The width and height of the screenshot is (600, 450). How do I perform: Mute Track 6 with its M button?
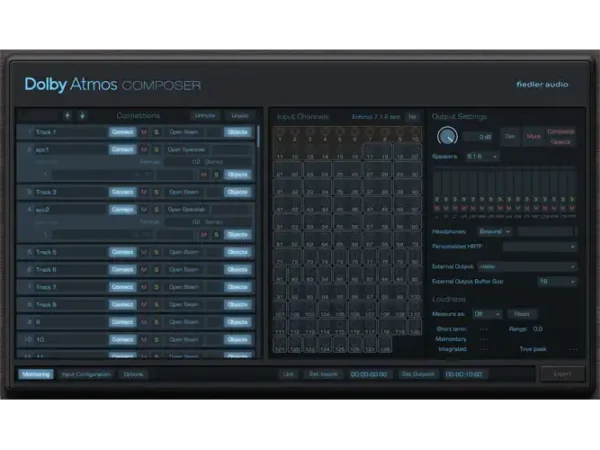click(144, 270)
